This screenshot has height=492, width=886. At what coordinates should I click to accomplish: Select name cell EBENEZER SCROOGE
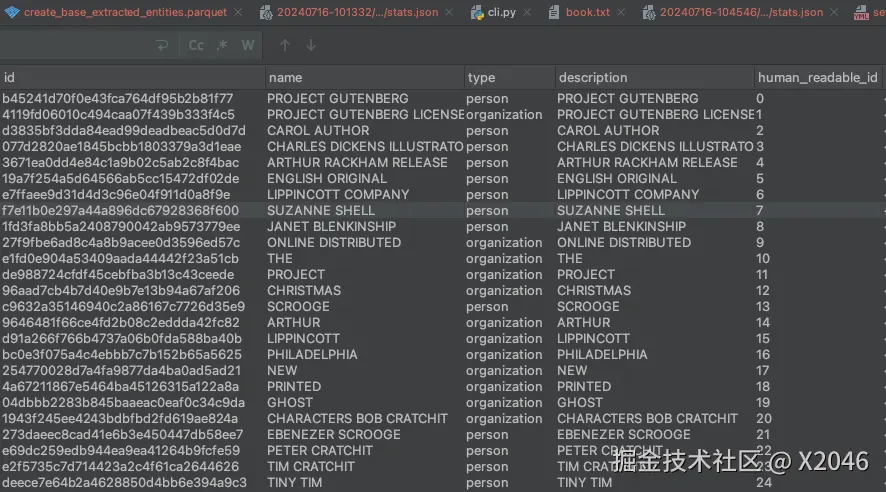334,434
